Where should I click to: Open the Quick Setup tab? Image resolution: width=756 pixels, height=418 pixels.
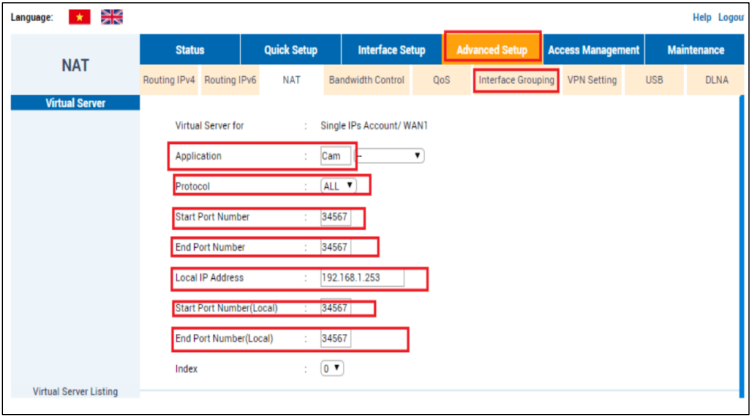(290, 49)
